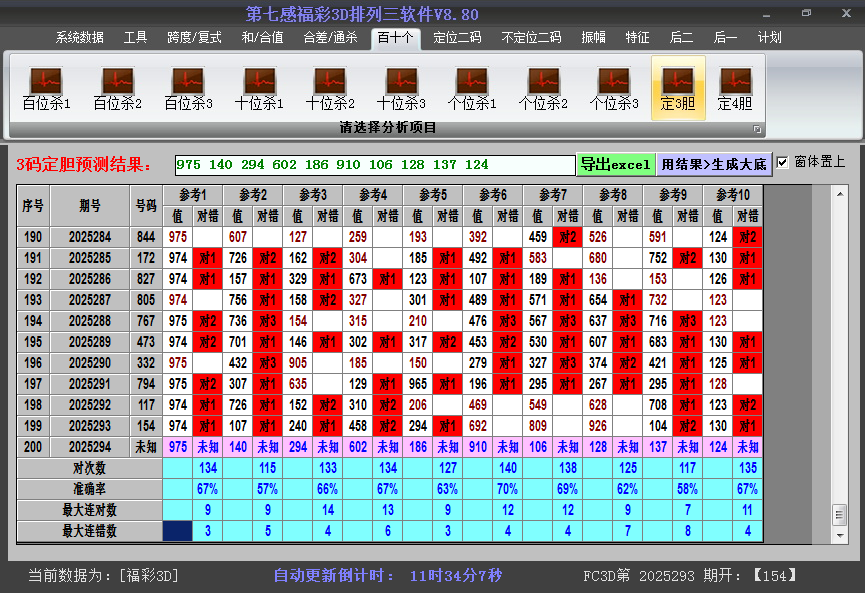Select the dark blue cell in 最大连错数 row
Viewport: 865px width, 593px height.
[178, 531]
